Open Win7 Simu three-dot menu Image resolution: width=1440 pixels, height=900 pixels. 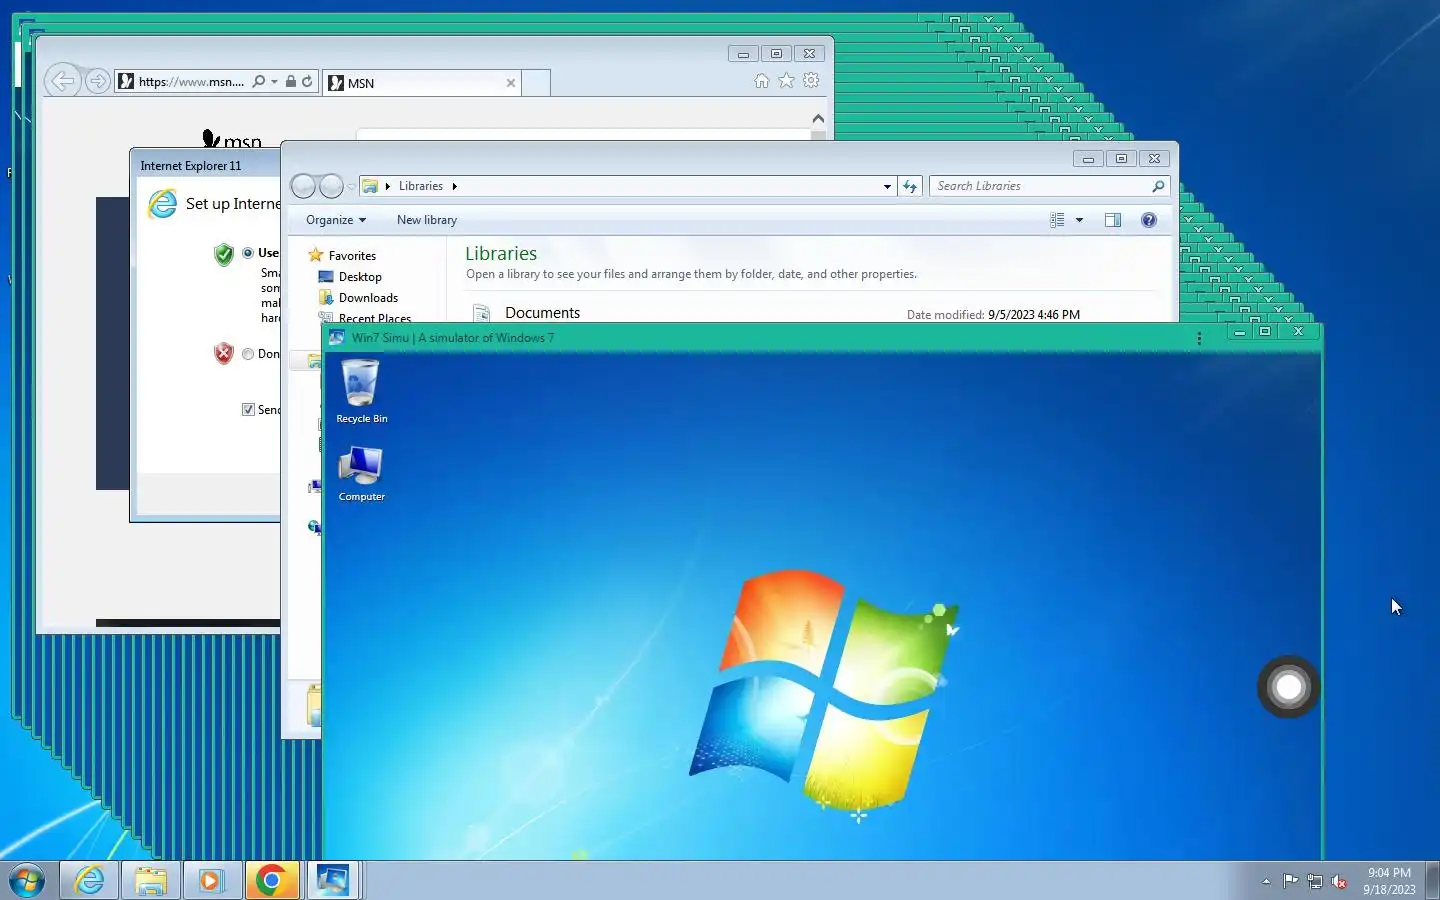pos(1199,338)
